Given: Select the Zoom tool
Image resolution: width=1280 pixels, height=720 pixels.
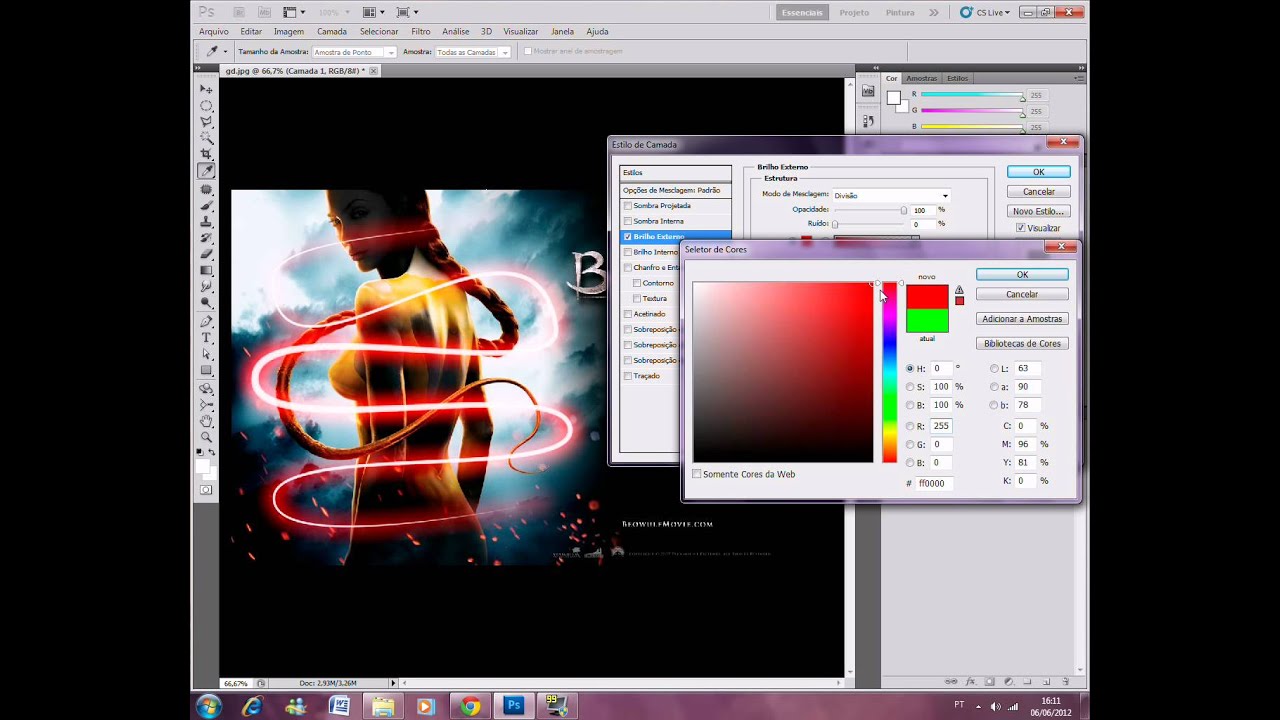Looking at the screenshot, I should [206, 437].
